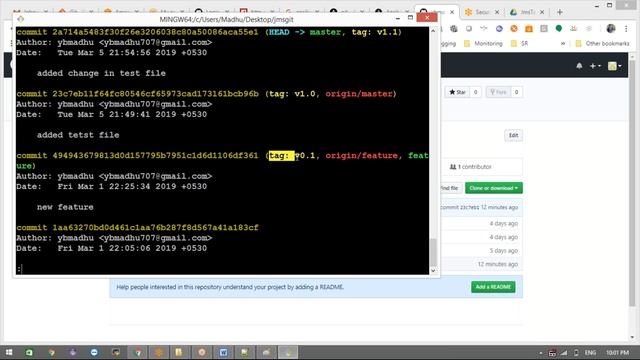Click the 'added tetst file' commit message
Image resolution: width=640 pixels, height=360 pixels.
point(78,135)
